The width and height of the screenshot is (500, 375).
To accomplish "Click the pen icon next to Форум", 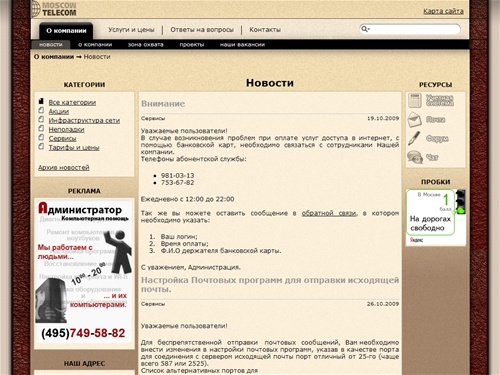I will coord(414,138).
